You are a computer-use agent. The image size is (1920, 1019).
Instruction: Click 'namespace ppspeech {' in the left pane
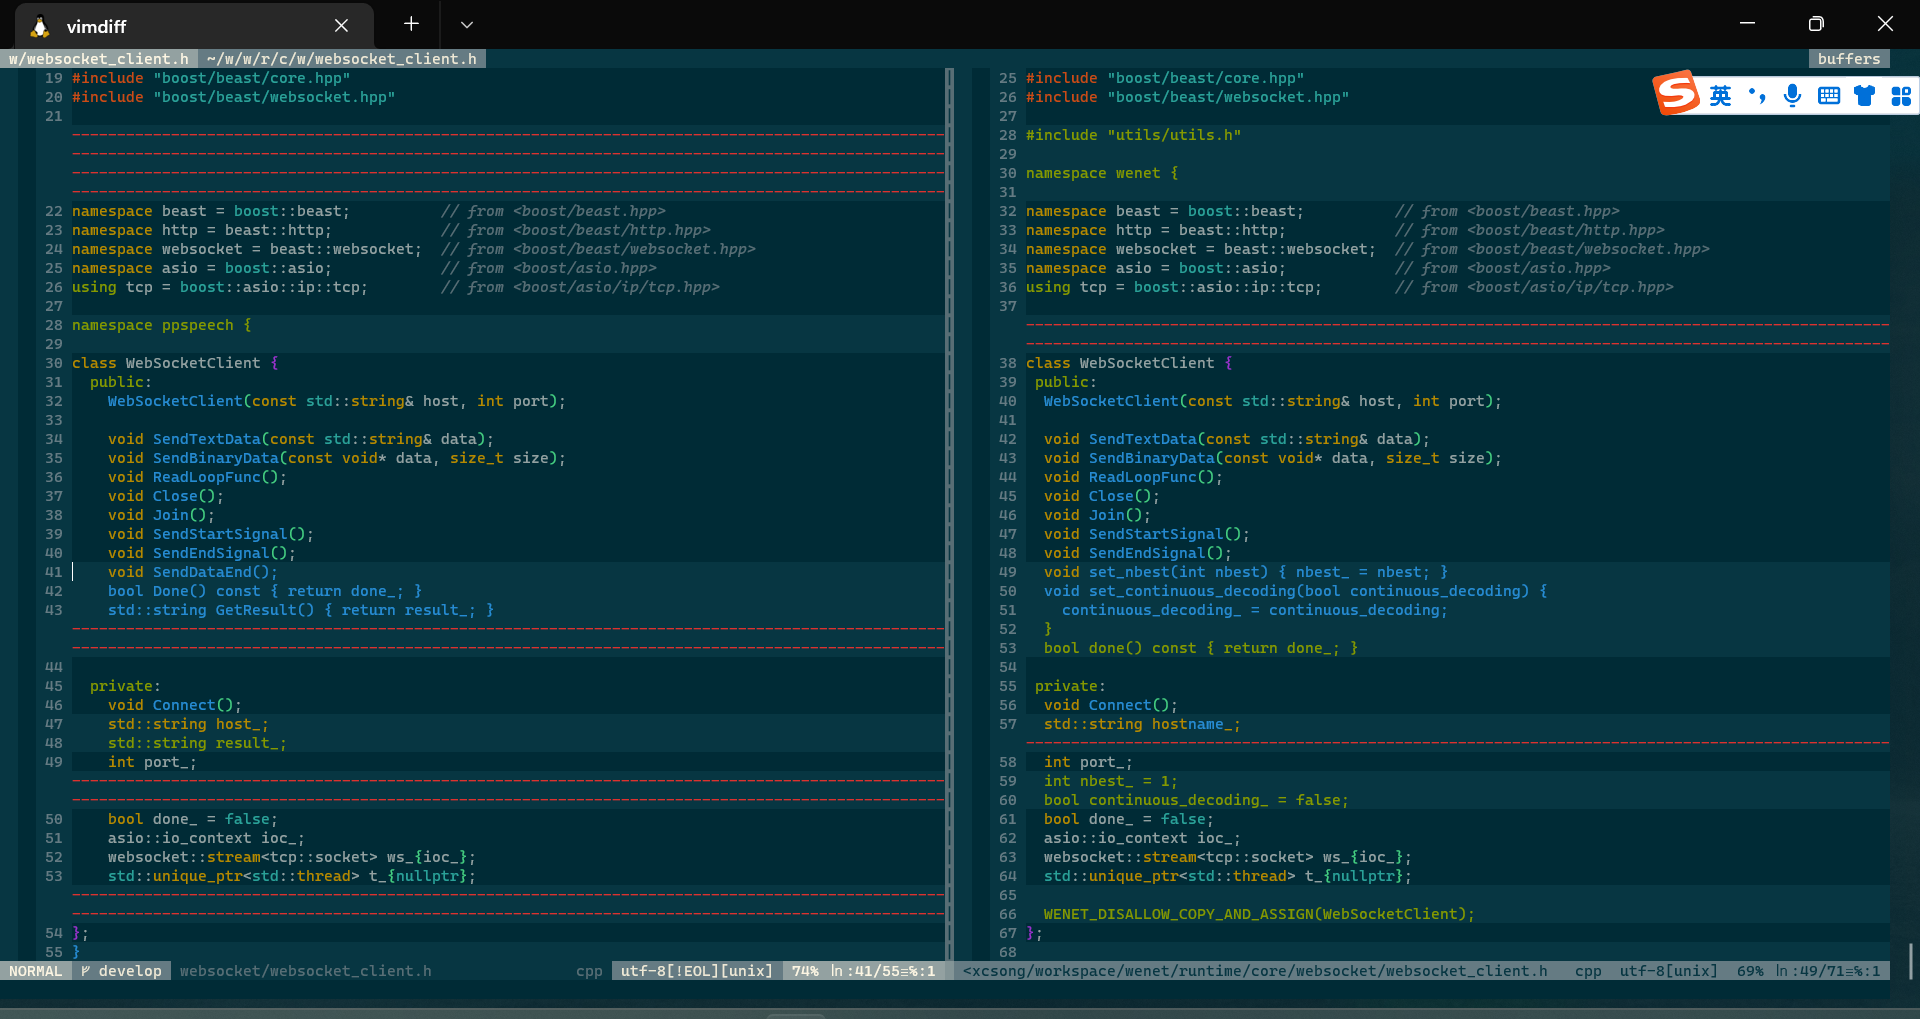[162, 325]
